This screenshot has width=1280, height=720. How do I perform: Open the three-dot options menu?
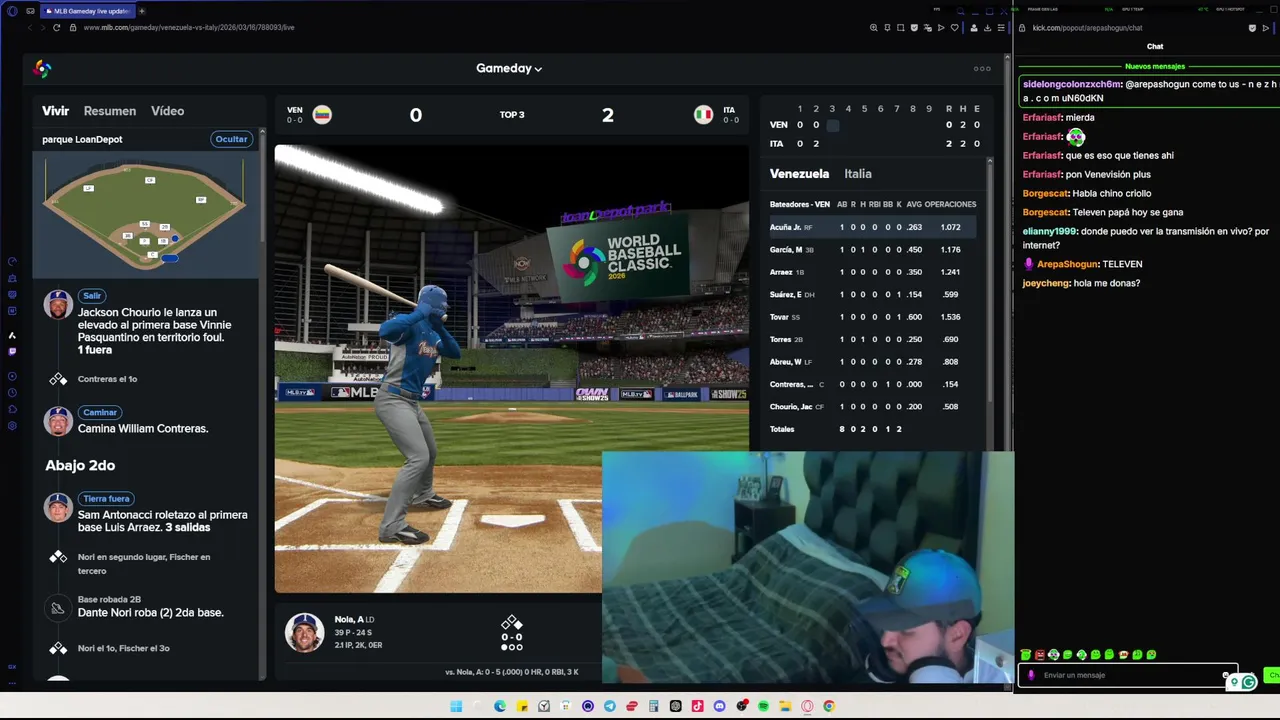[x=982, y=68]
